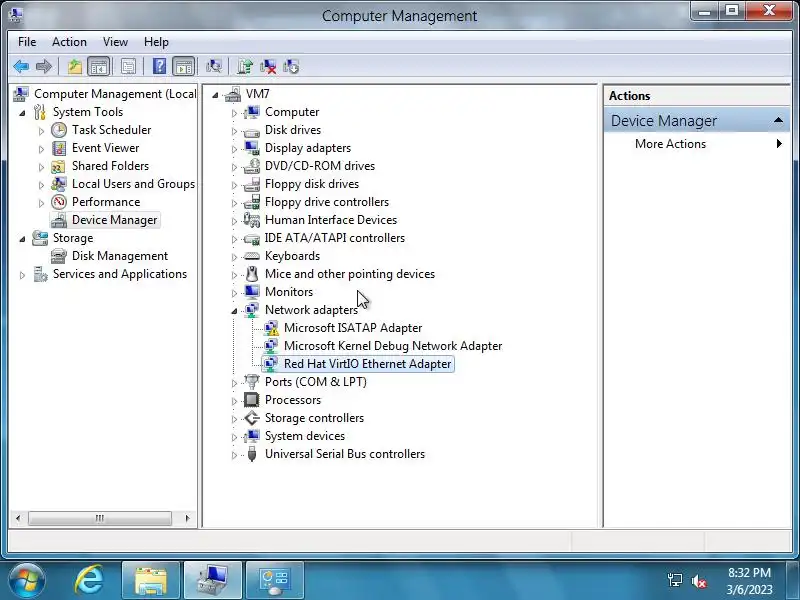Click the Up one level folder icon
Screen dimensions: 800x600
[75, 66]
